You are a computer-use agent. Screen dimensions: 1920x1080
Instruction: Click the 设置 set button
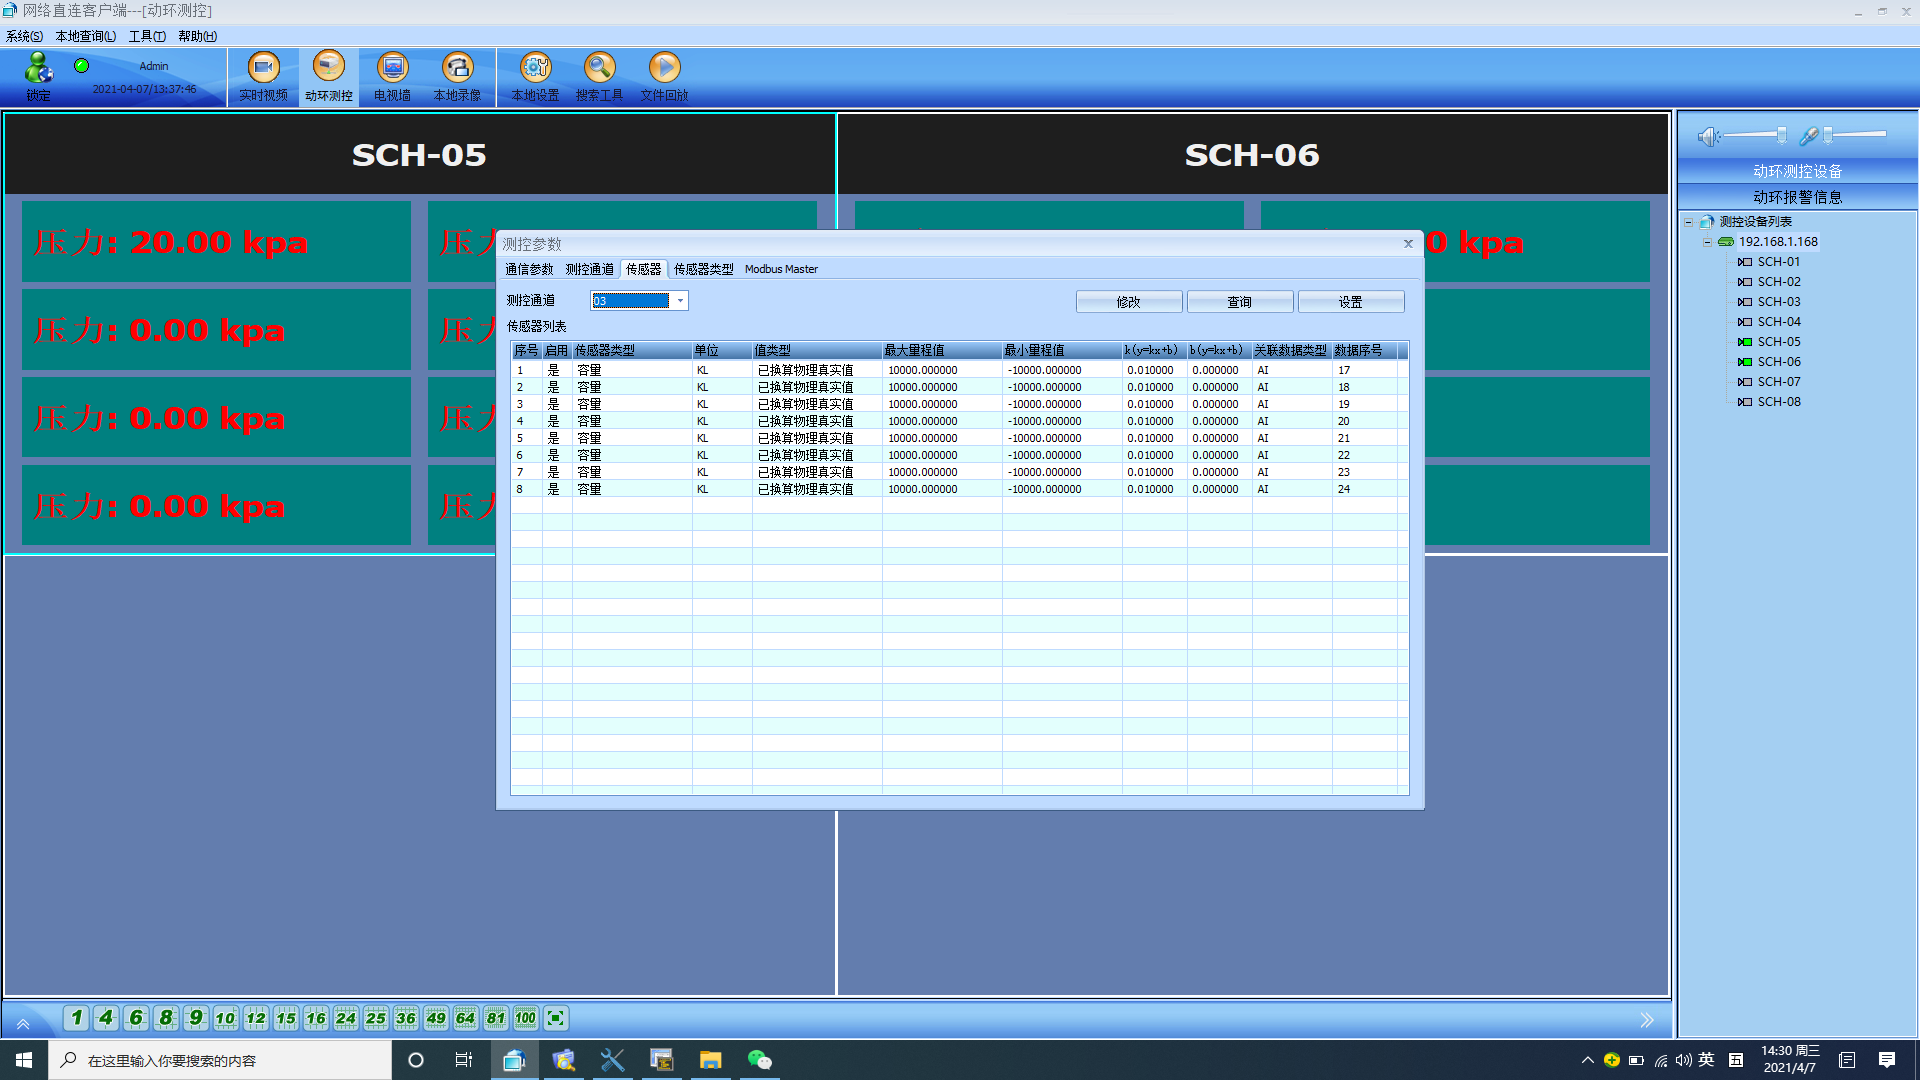pos(1351,302)
